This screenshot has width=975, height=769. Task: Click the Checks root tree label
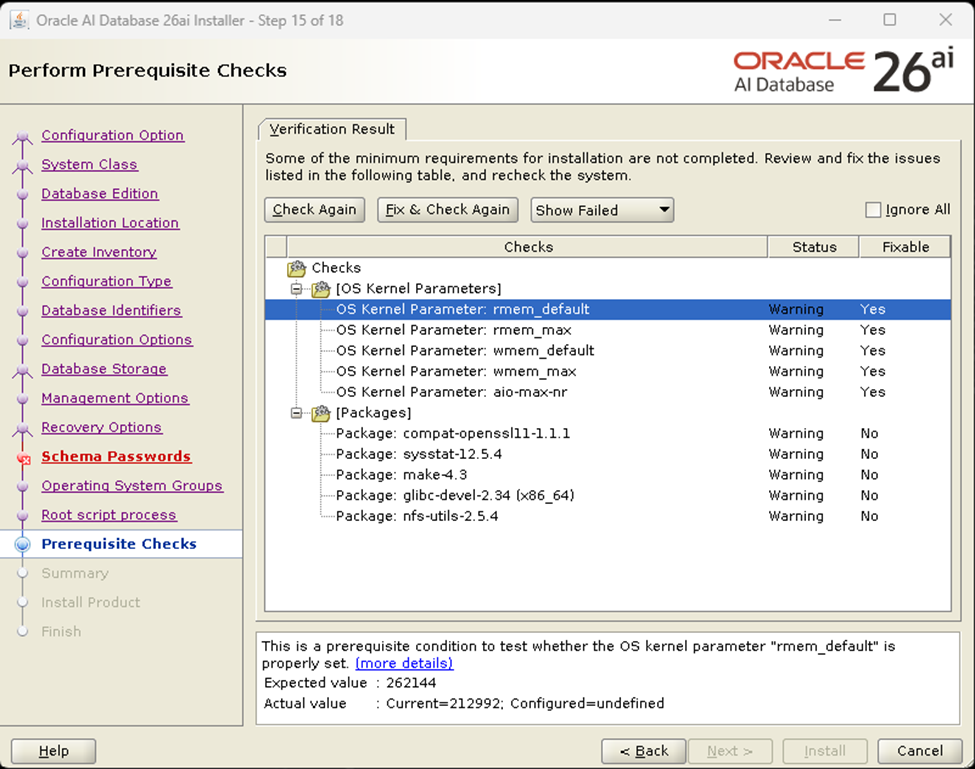[x=336, y=268]
